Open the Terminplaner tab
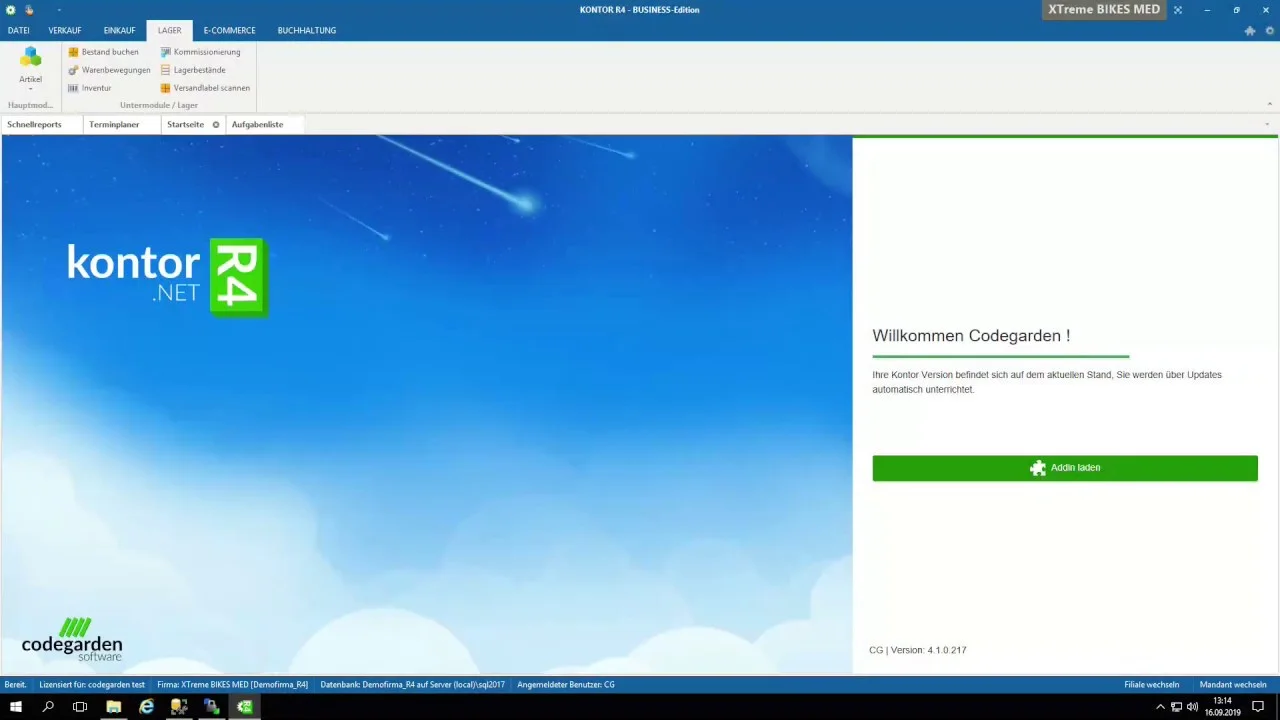 114,125
